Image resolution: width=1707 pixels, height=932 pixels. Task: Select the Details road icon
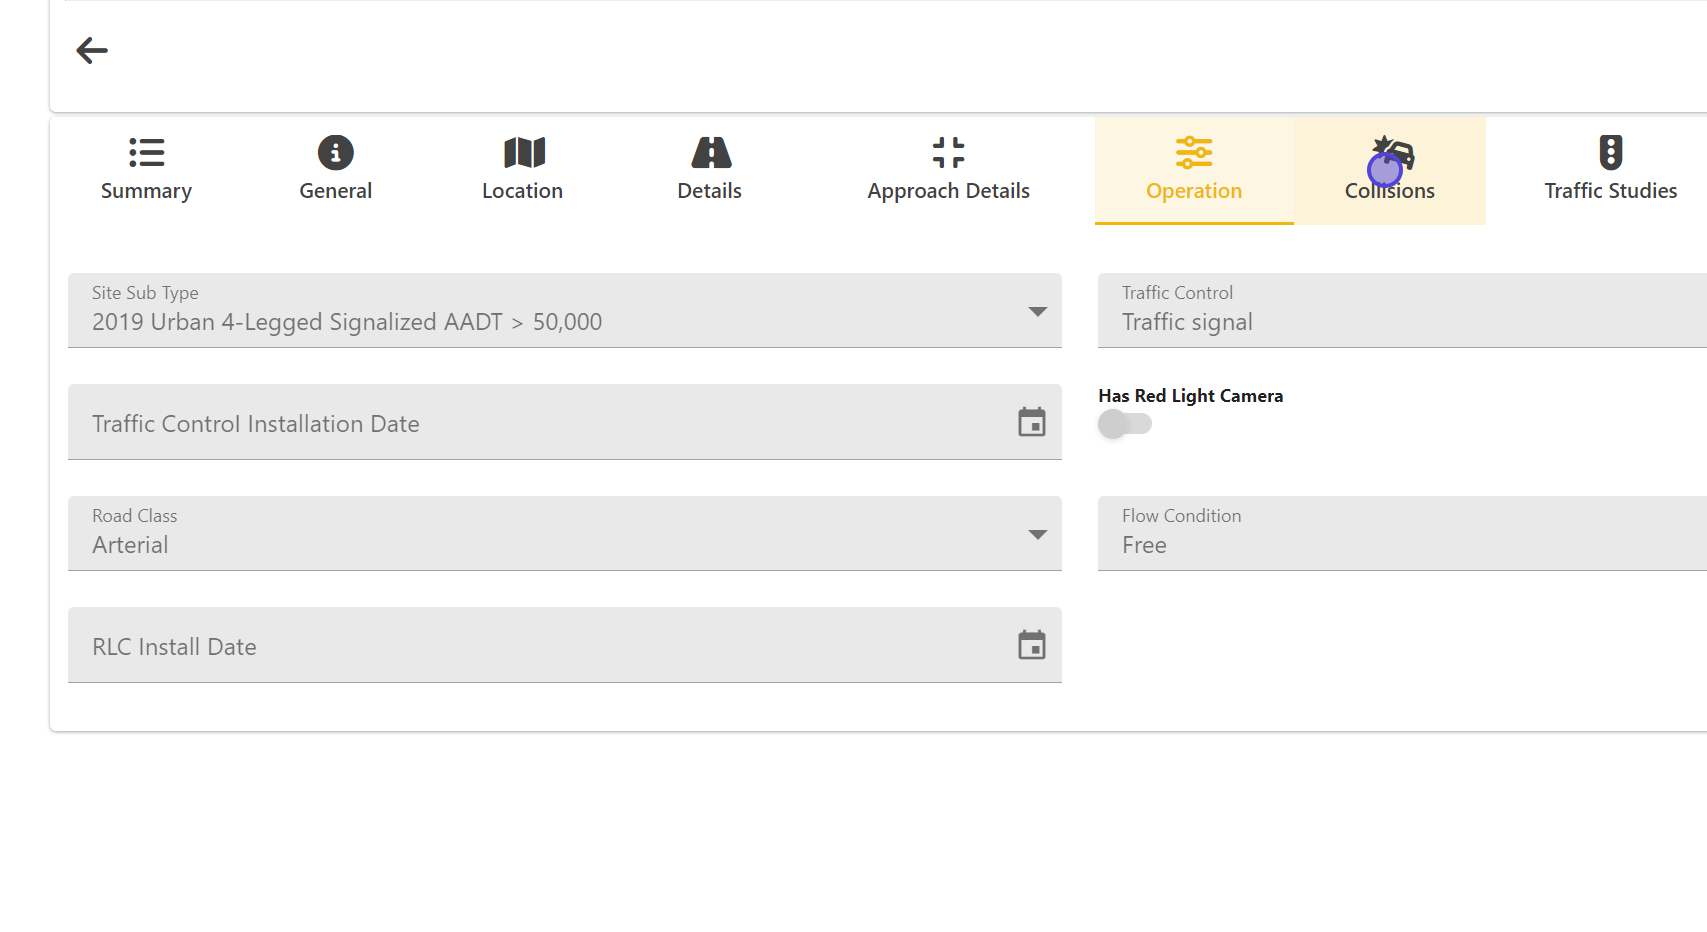[710, 153]
